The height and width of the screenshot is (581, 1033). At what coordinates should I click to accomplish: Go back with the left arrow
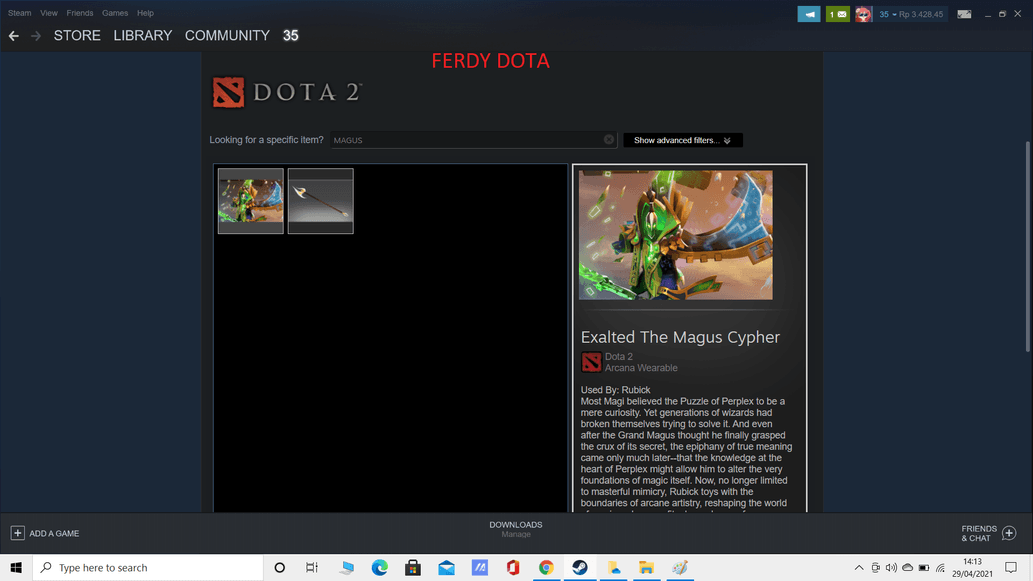click(14, 36)
